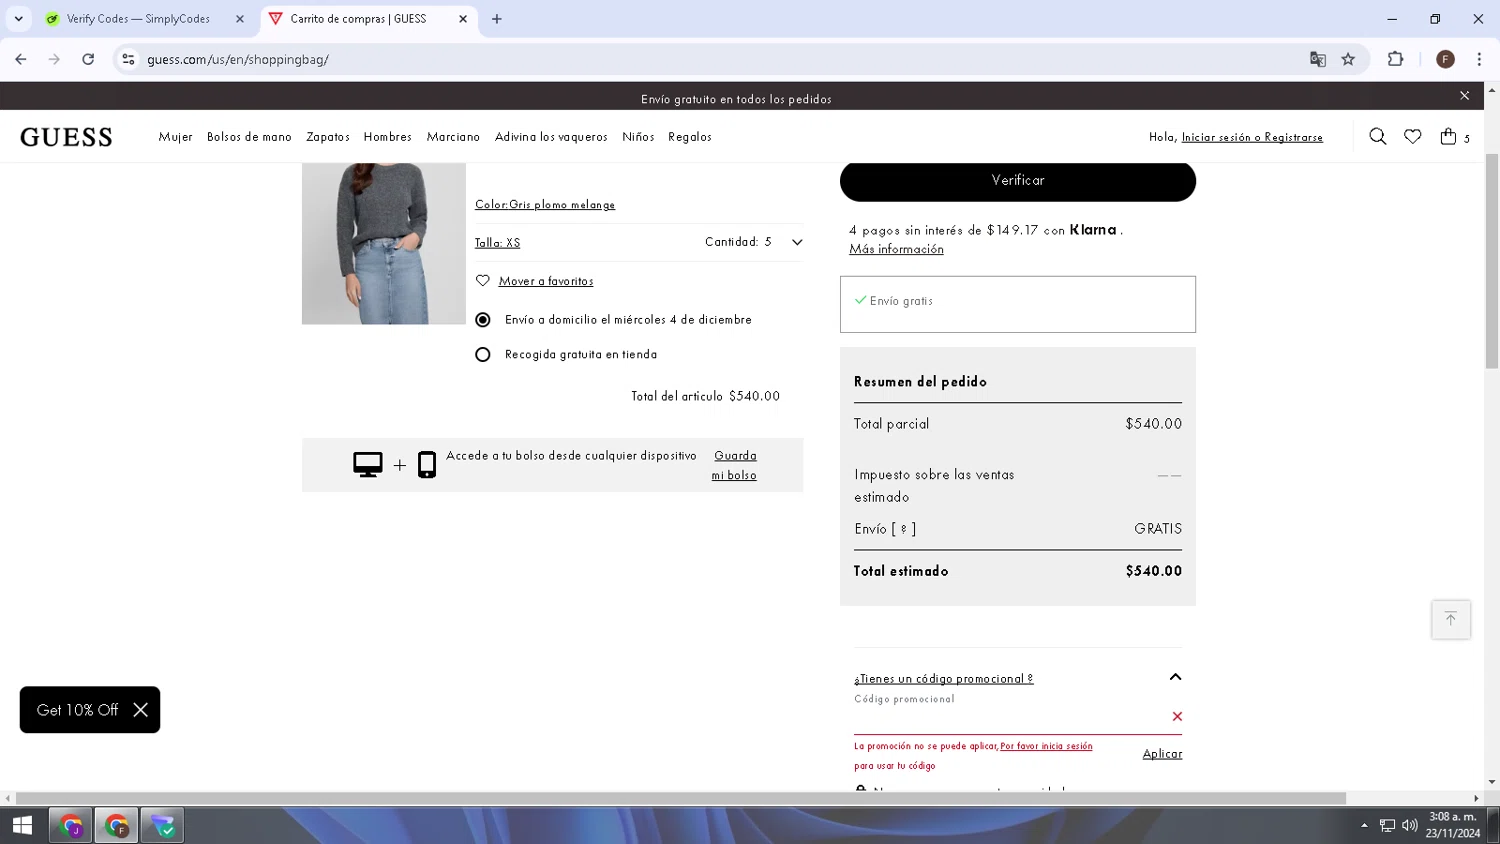Open Klarna Más información link
The height and width of the screenshot is (844, 1500).
[896, 249]
